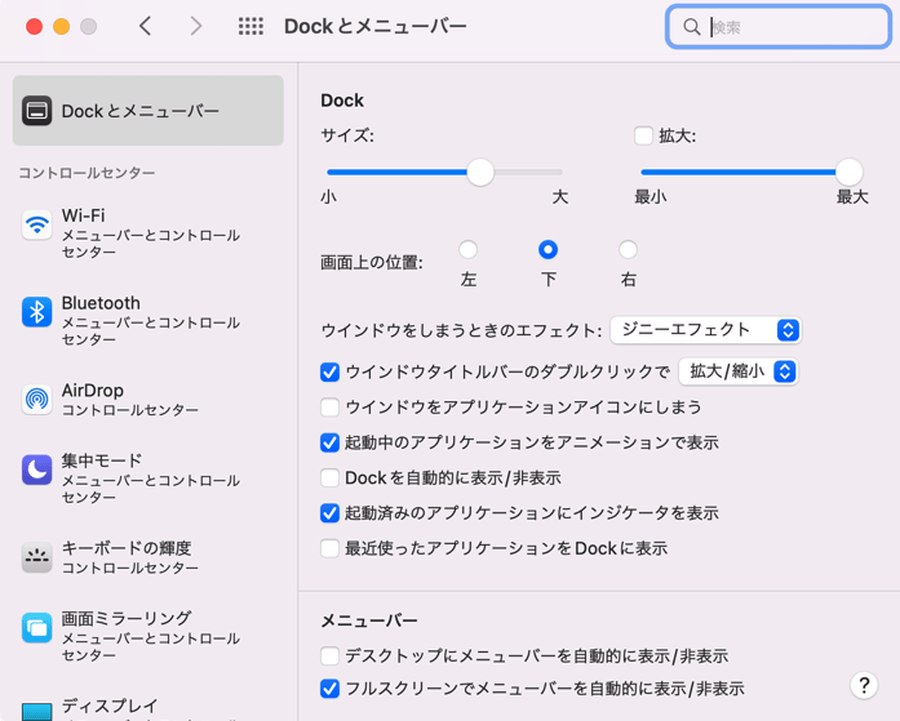Check 最近使ったアプリケーションを Dock に表示 checkbox
Image resolution: width=900 pixels, height=721 pixels.
coord(329,548)
